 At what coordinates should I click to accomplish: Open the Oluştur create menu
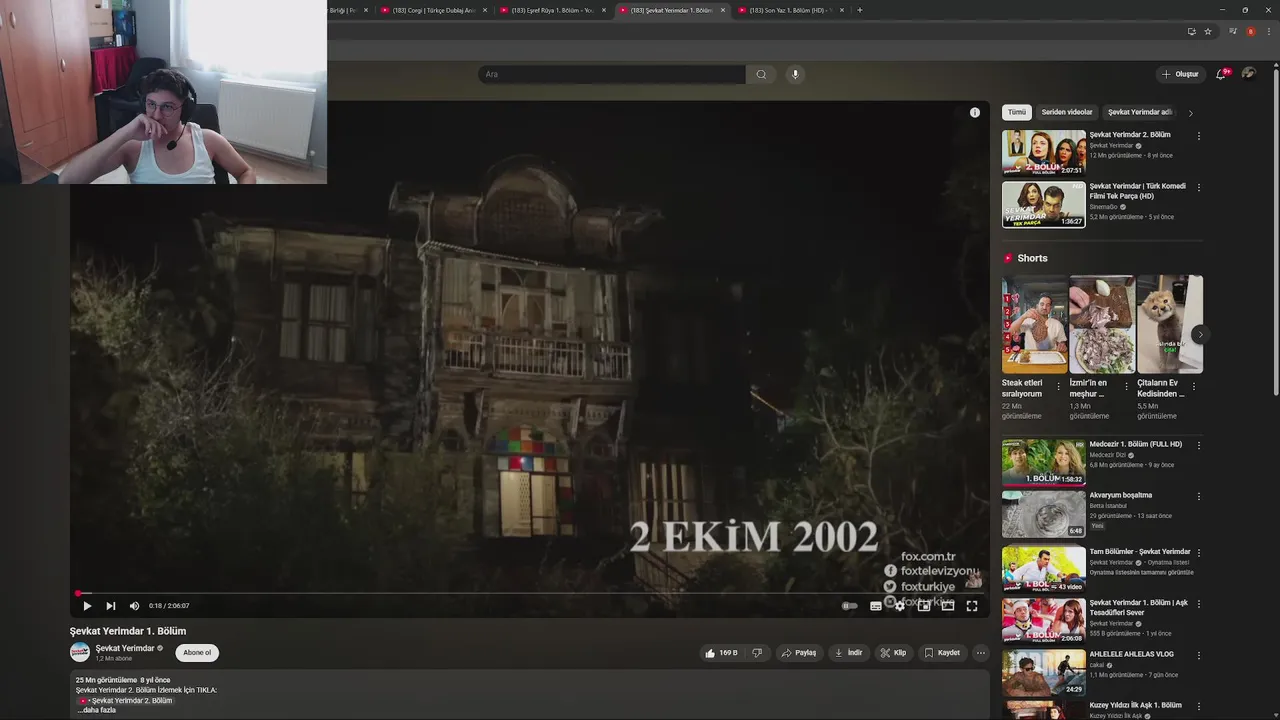pyautogui.click(x=1180, y=74)
